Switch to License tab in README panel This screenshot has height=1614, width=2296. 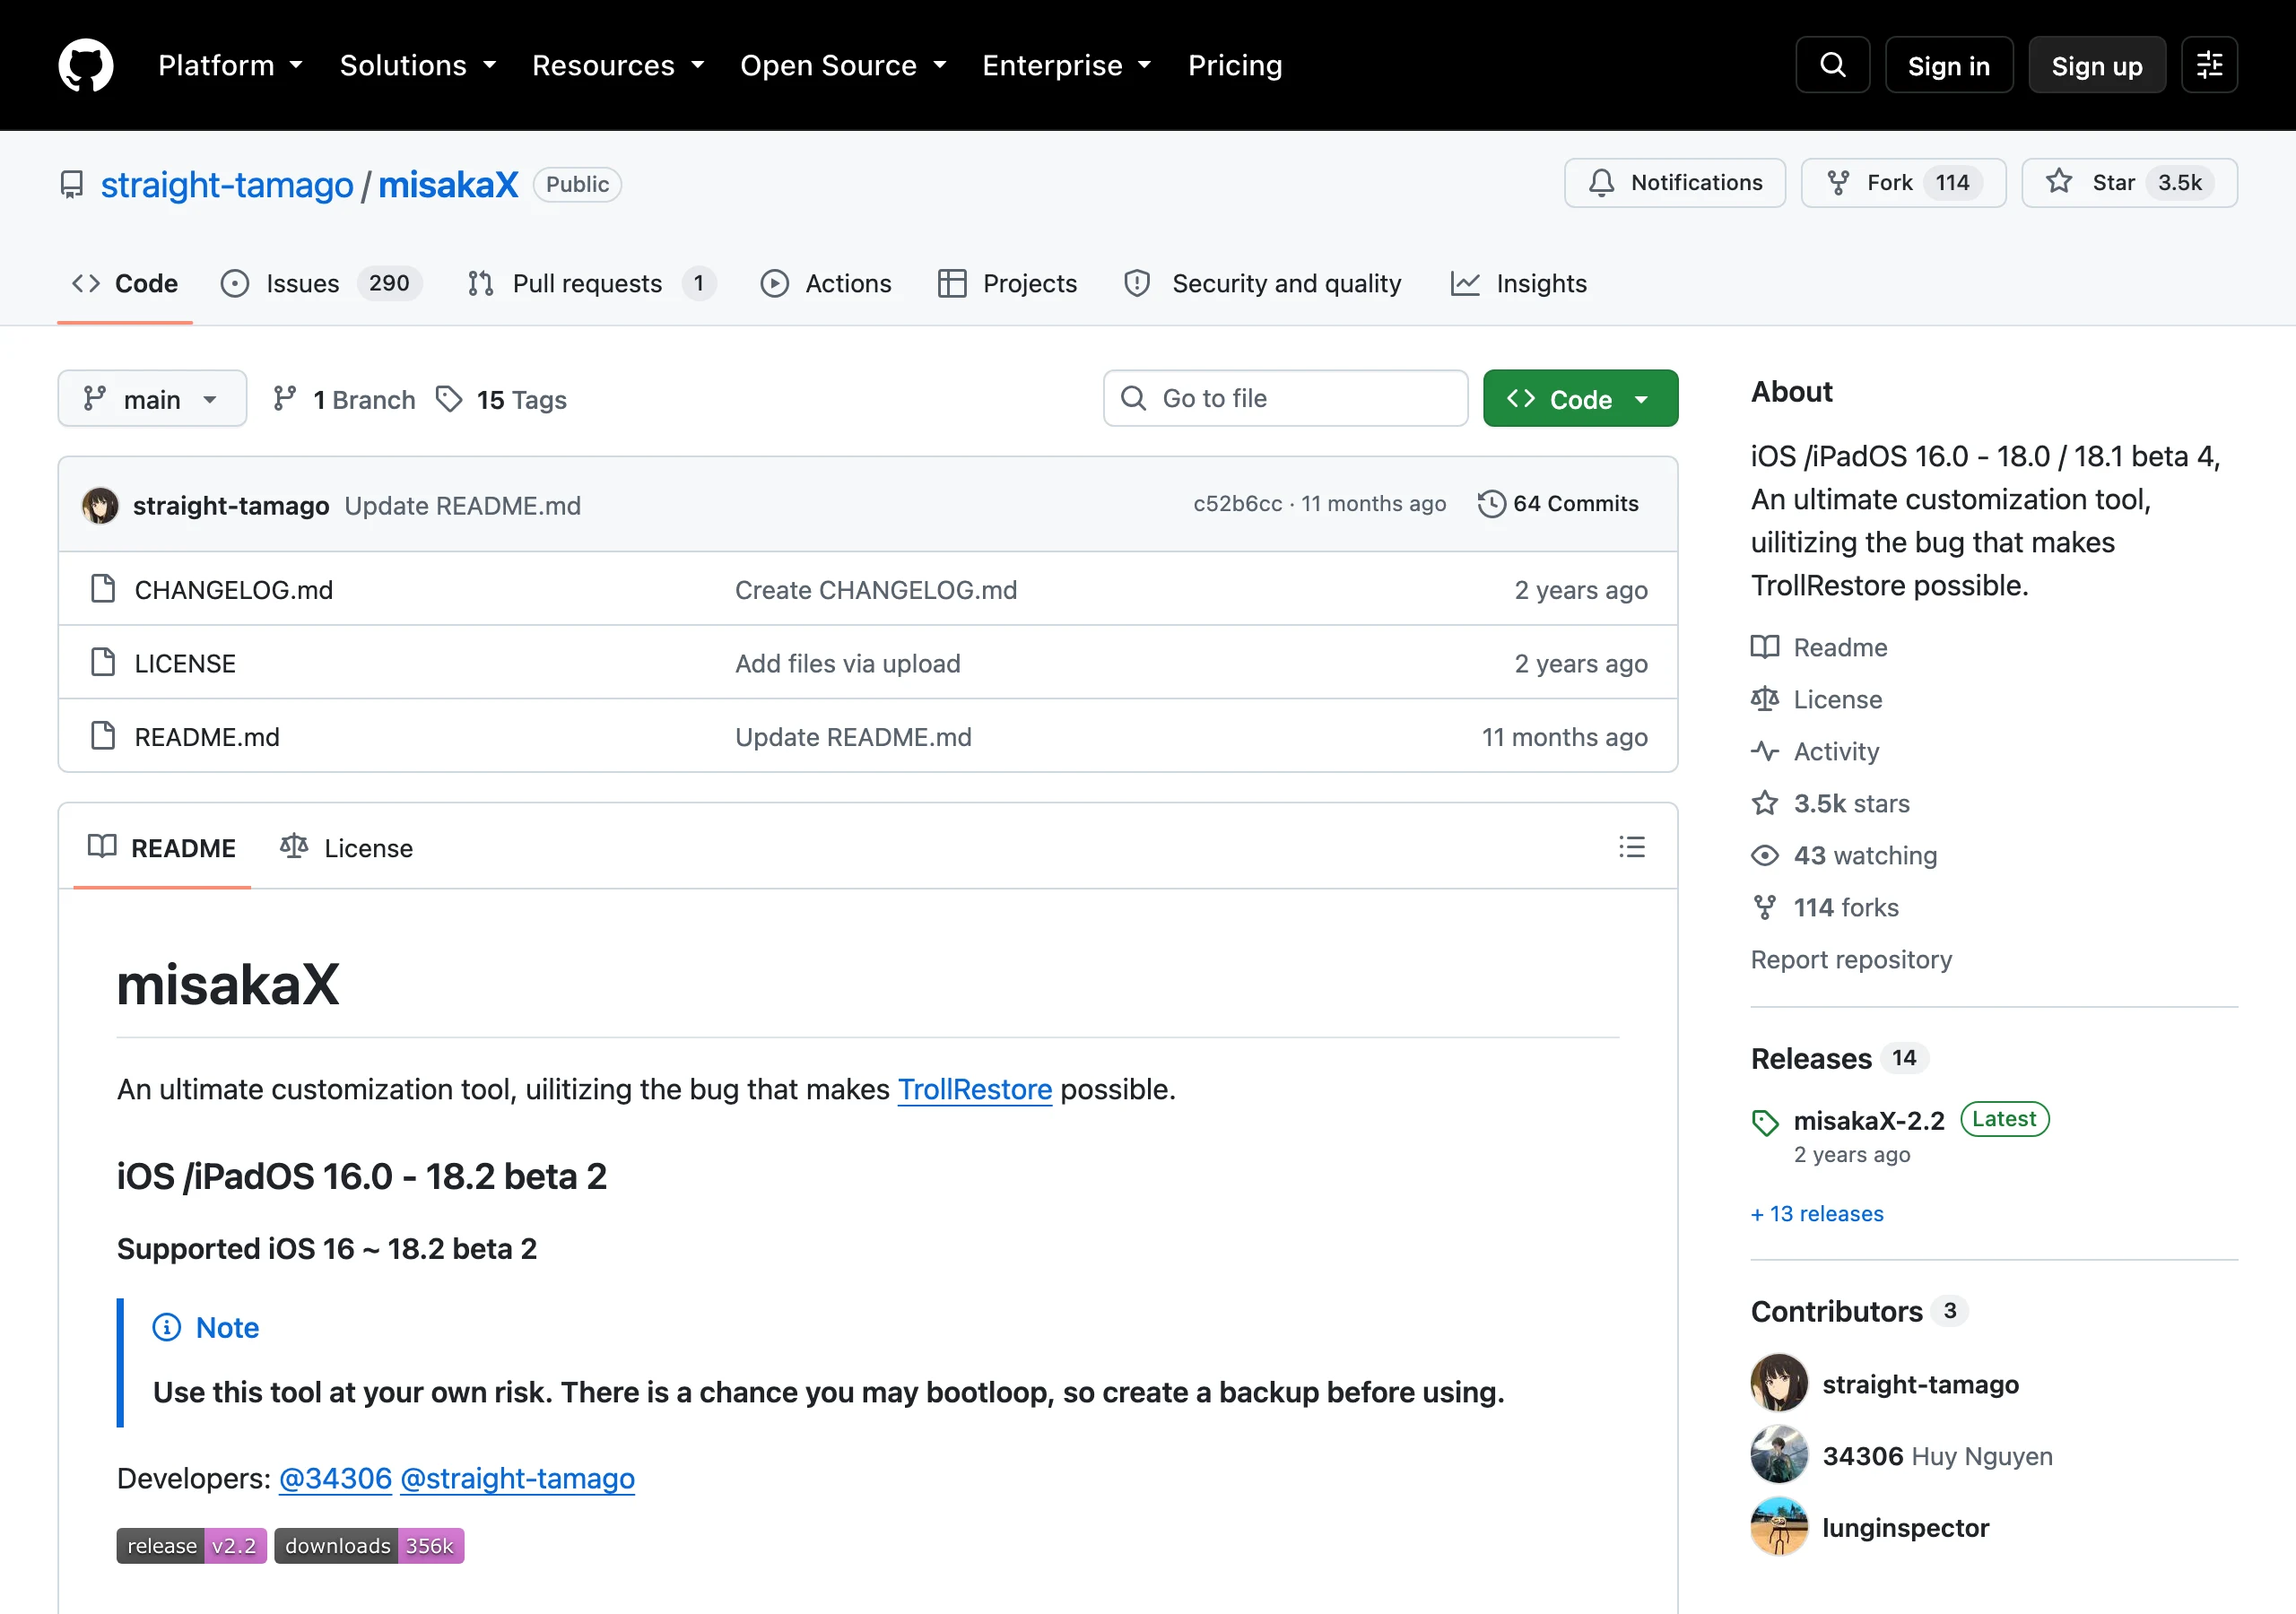346,847
